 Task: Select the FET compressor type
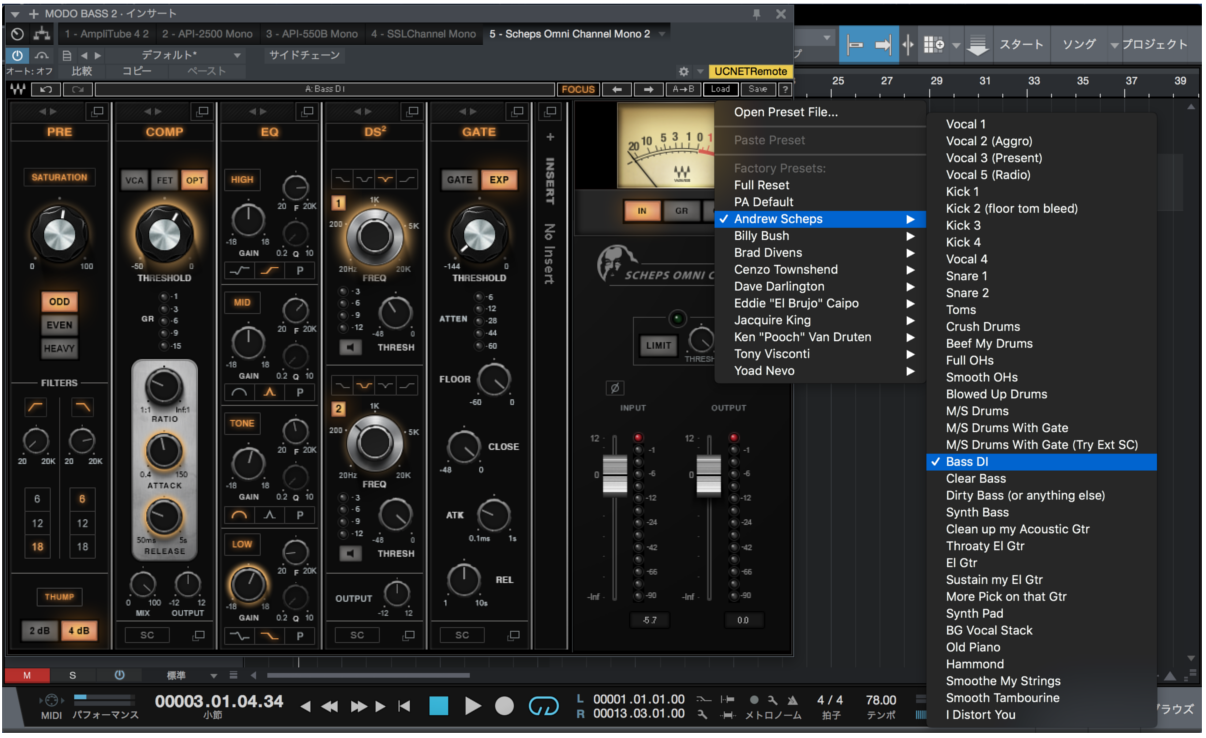[x=164, y=180]
